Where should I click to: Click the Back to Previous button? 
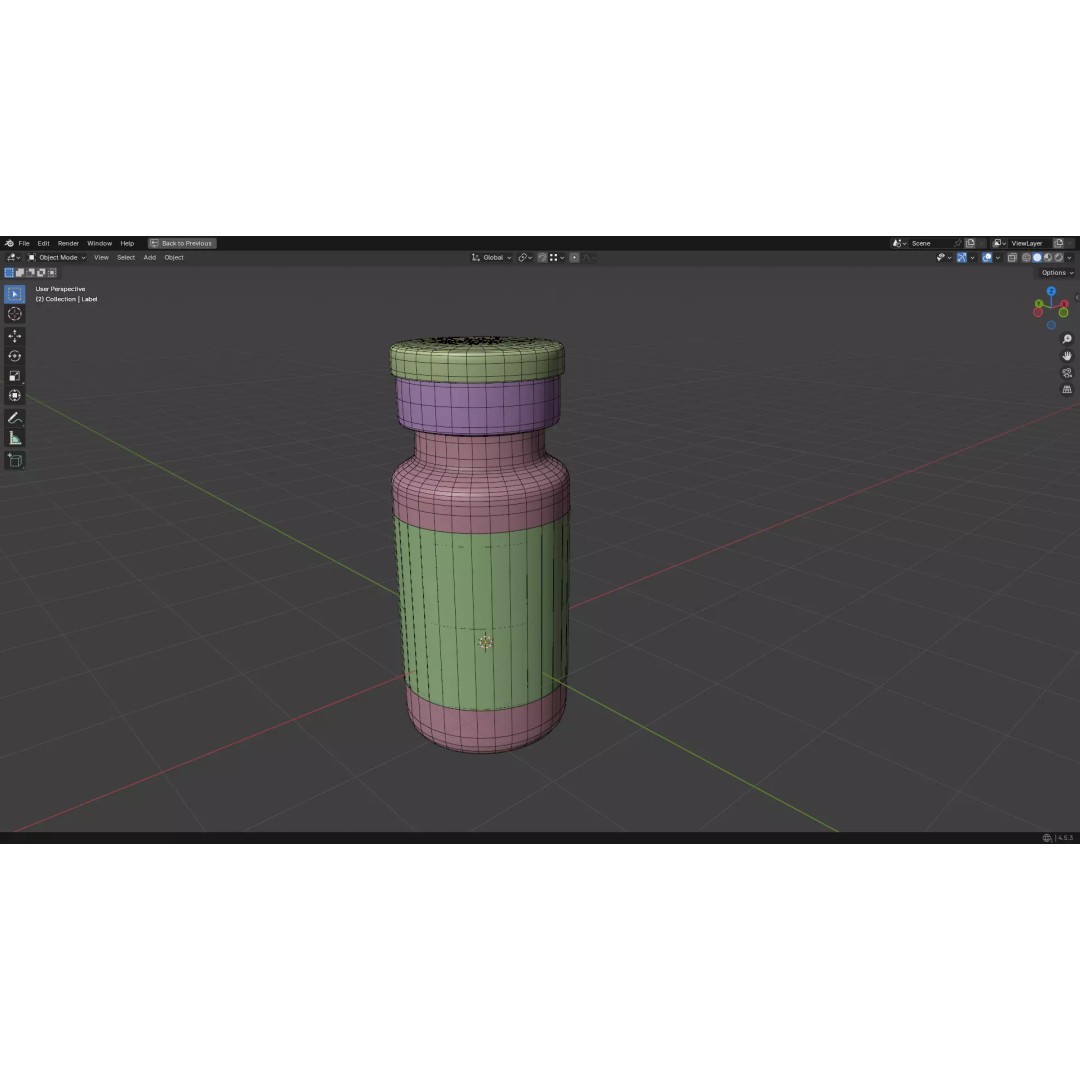182,243
